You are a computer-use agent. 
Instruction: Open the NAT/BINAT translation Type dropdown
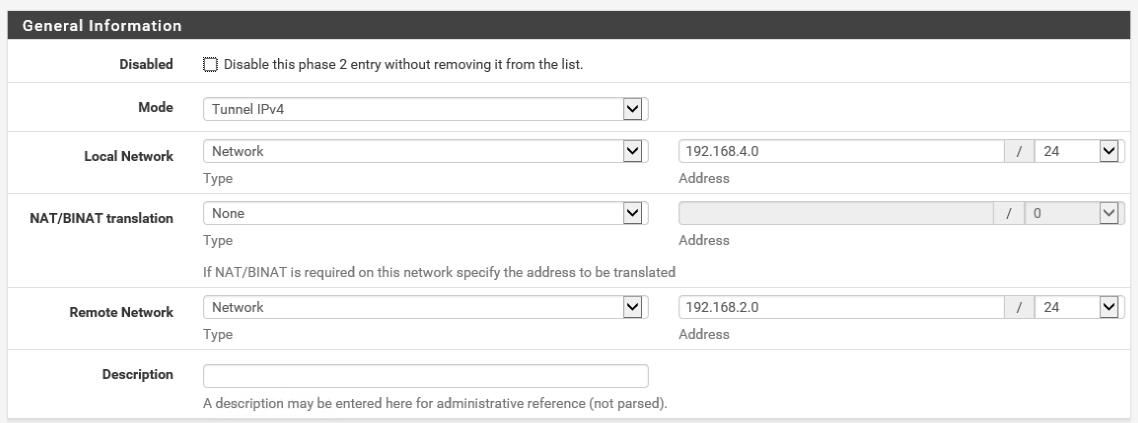425,213
